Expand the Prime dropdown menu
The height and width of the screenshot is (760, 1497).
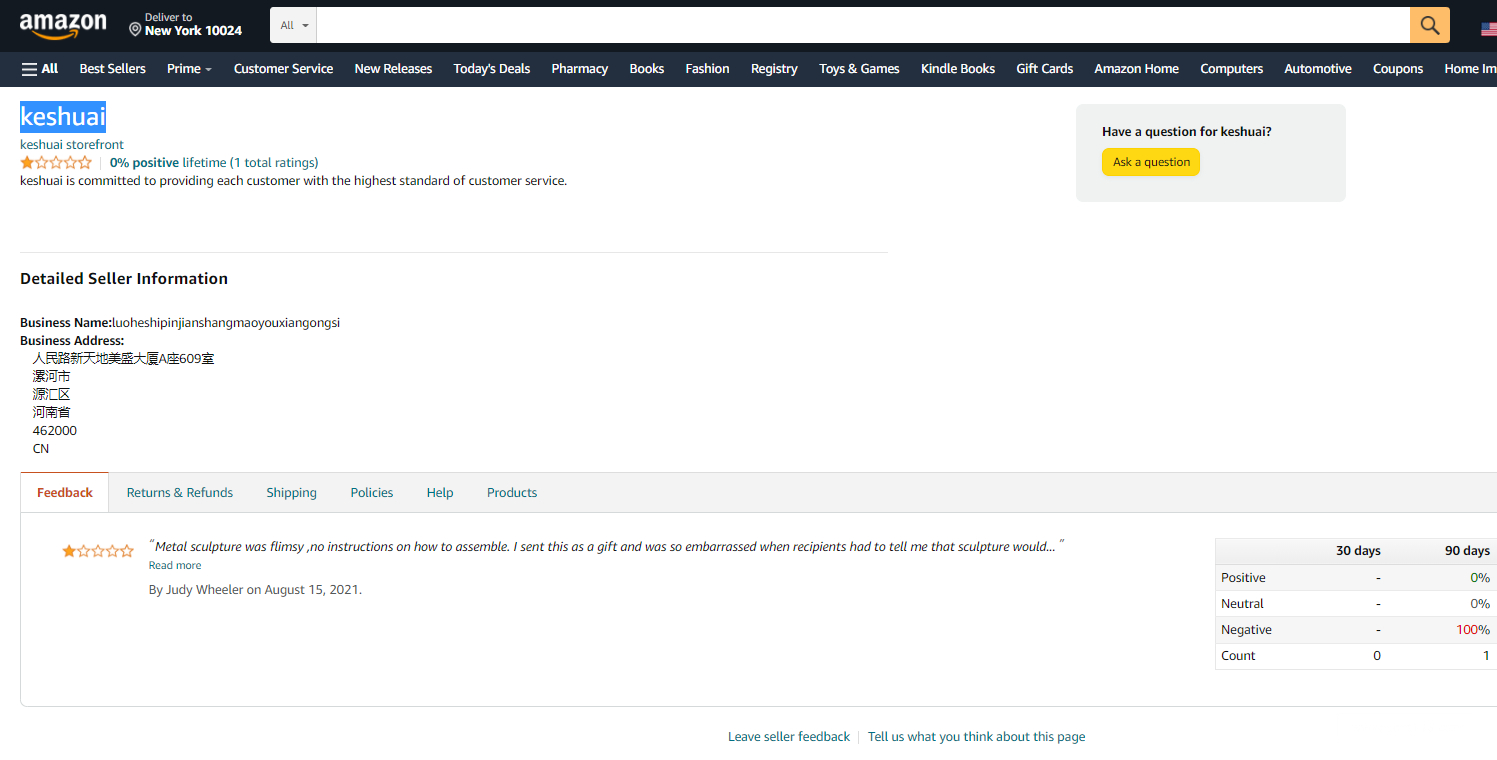189,69
